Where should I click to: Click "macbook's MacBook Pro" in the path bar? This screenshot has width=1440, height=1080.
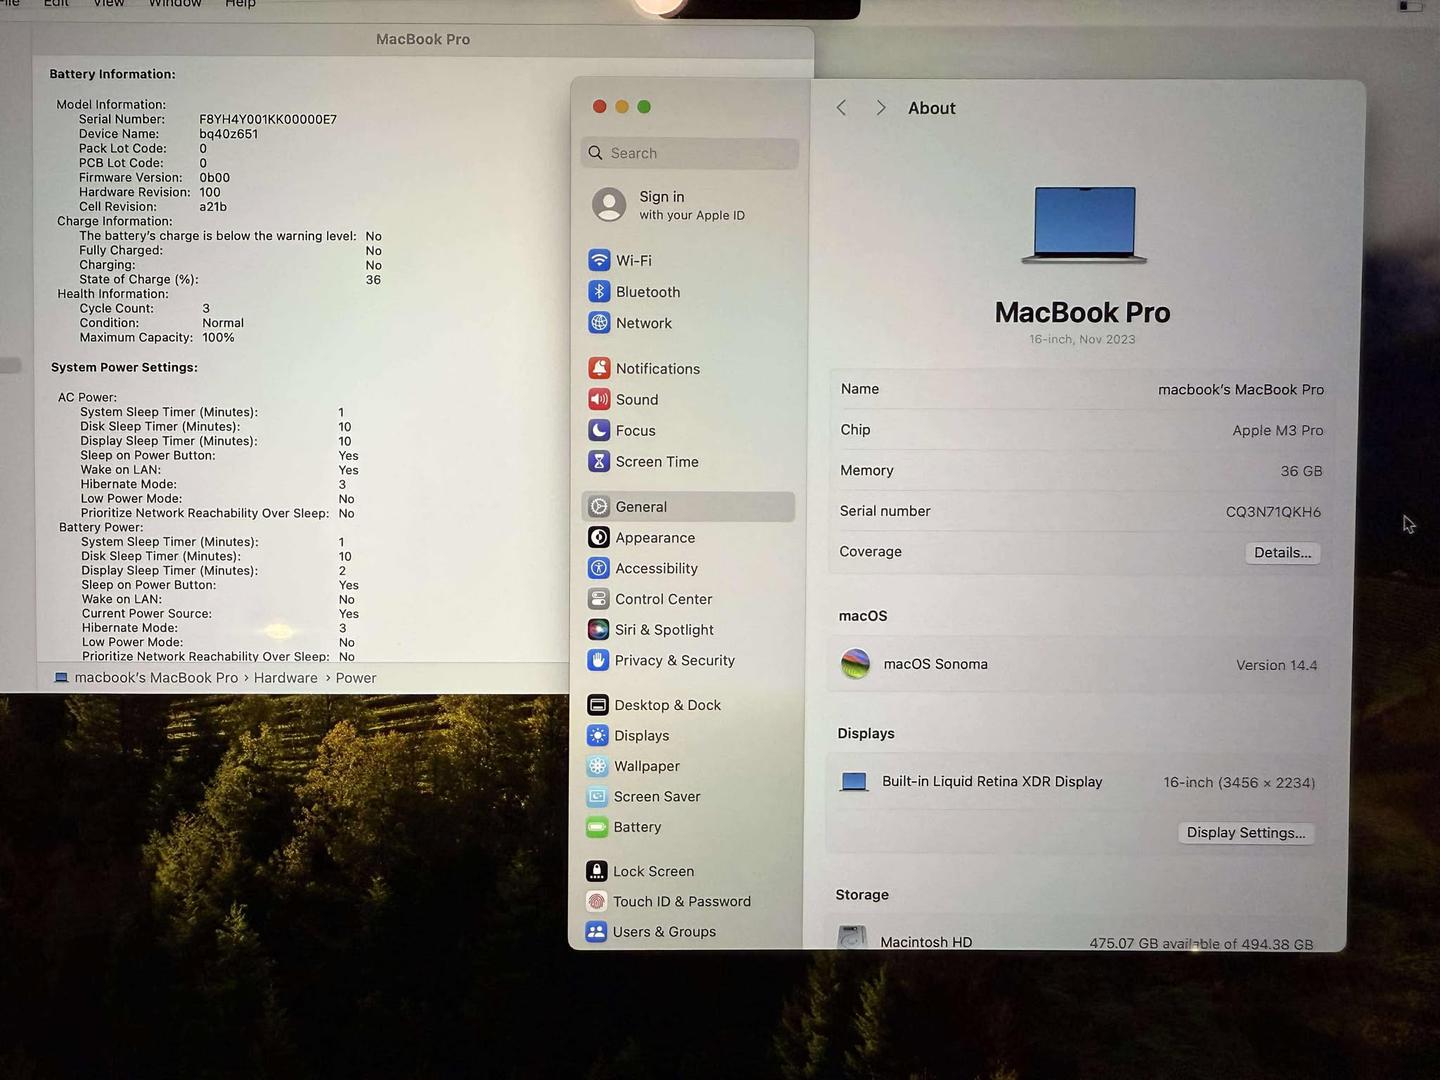click(156, 678)
